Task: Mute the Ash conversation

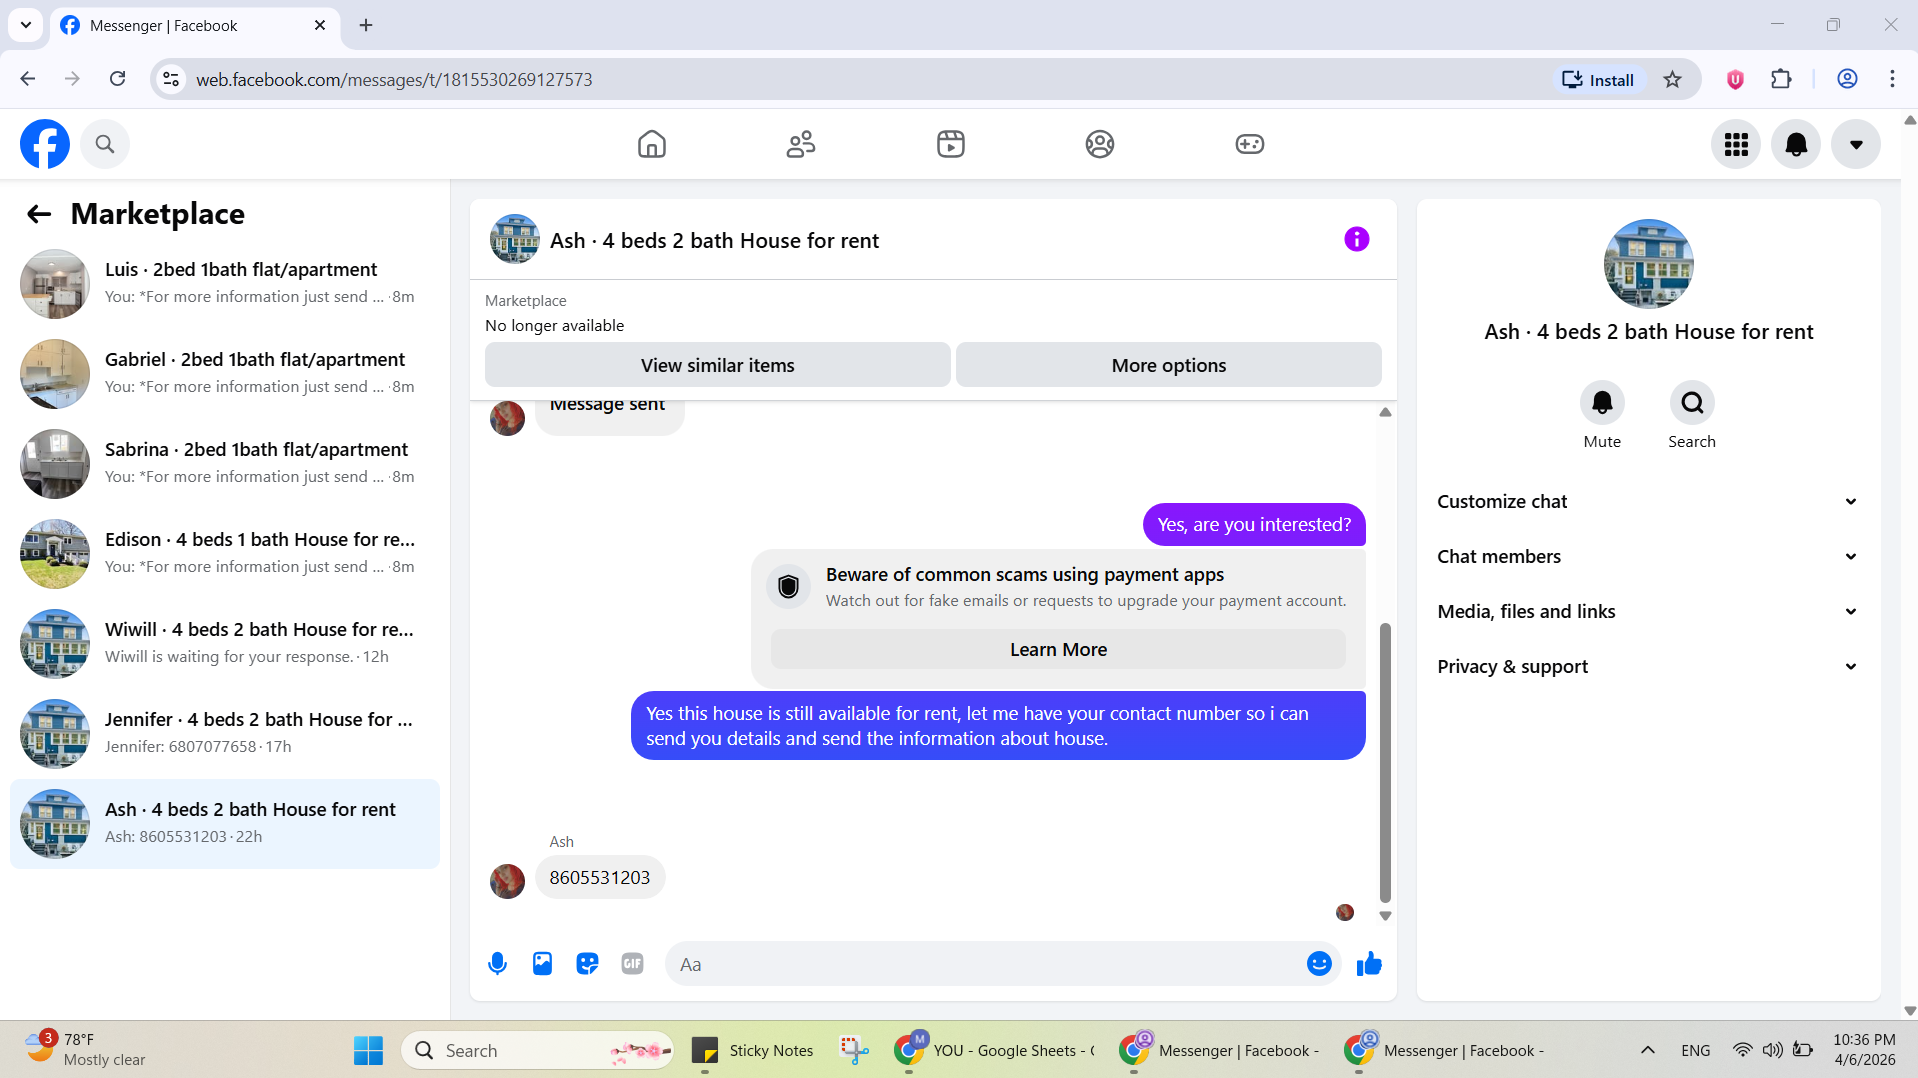Action: pyautogui.click(x=1602, y=403)
